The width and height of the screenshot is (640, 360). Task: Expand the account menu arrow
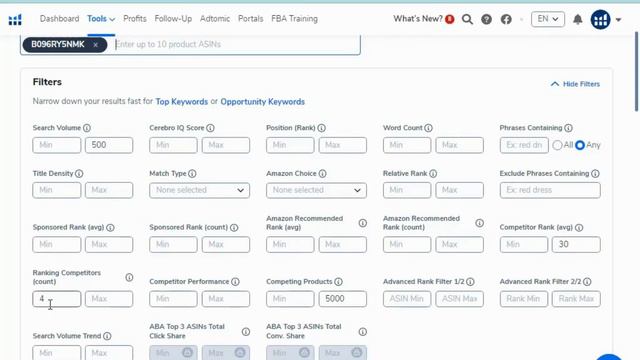point(618,20)
